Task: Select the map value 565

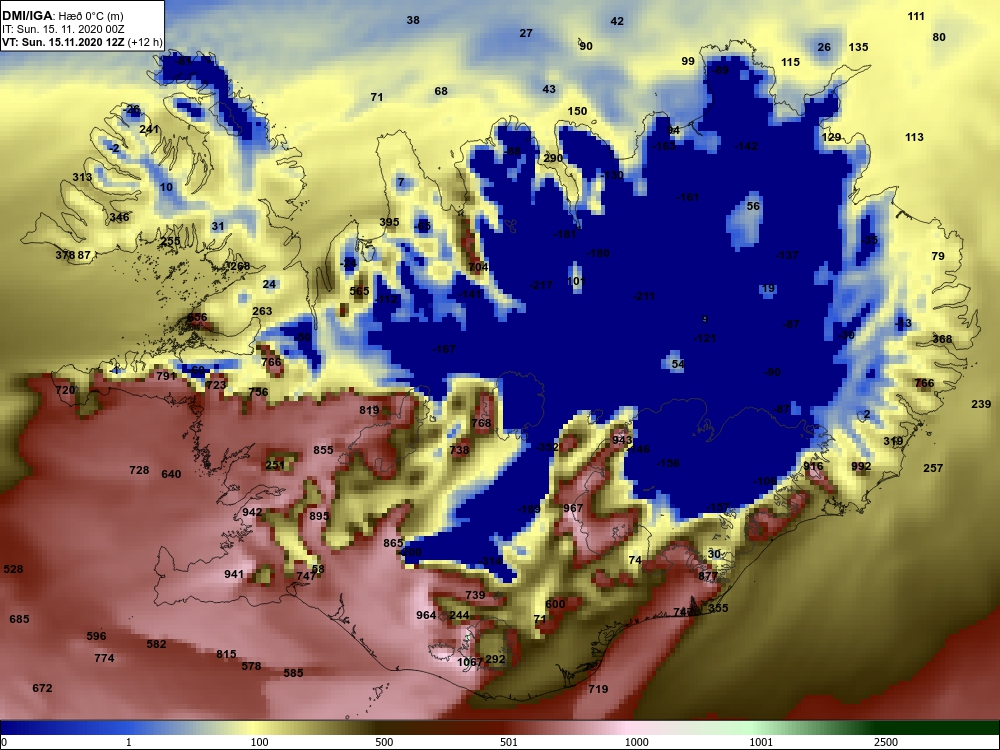Action: point(359,291)
